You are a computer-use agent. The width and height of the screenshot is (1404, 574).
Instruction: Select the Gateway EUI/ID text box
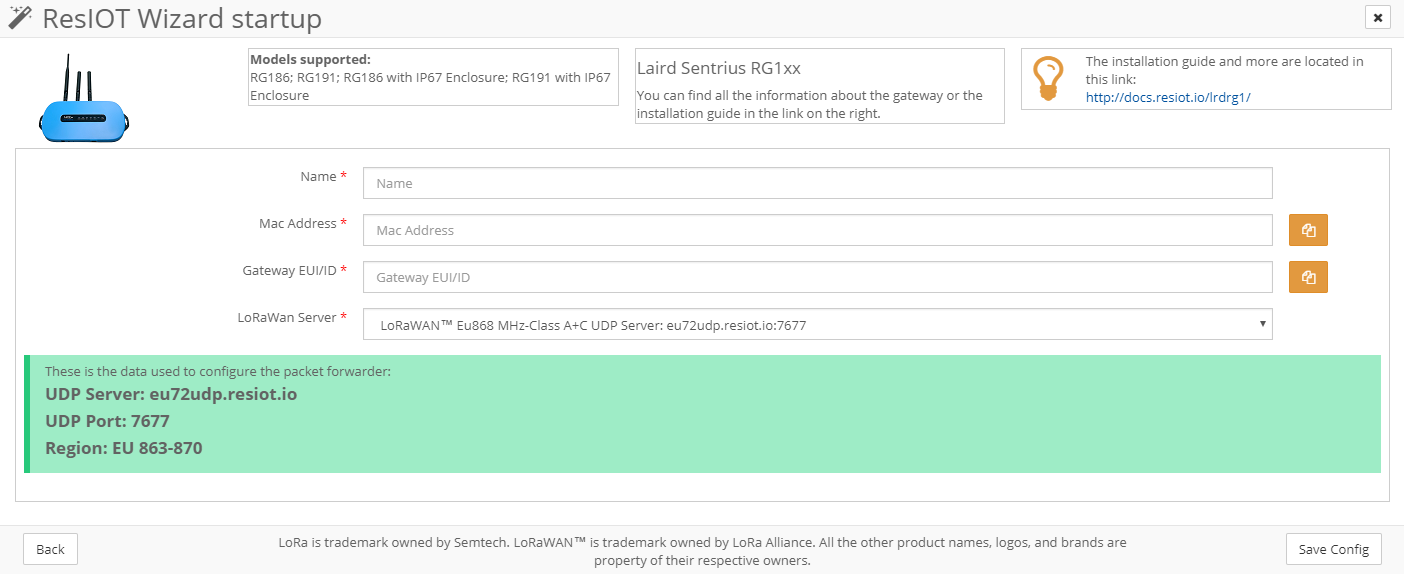pyautogui.click(x=817, y=277)
